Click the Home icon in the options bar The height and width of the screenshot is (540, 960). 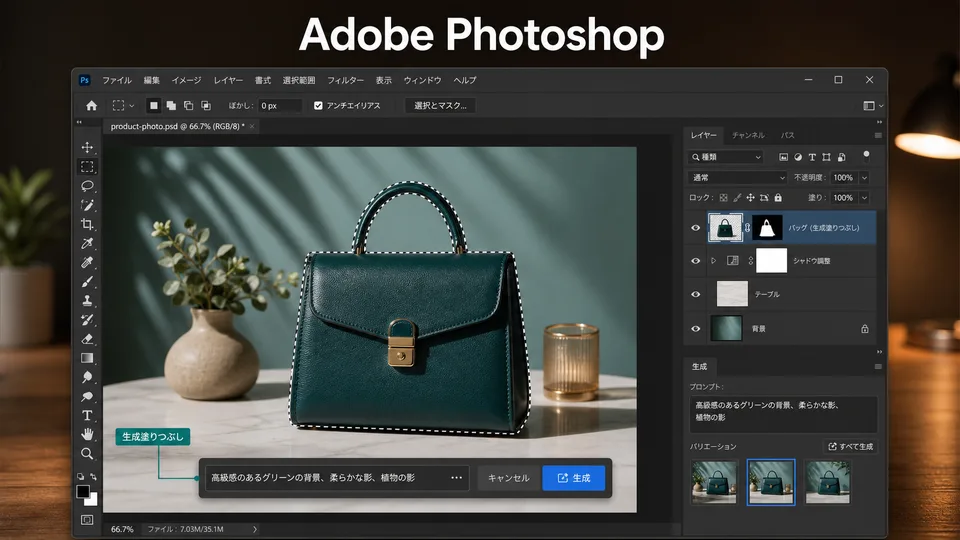tap(91, 105)
